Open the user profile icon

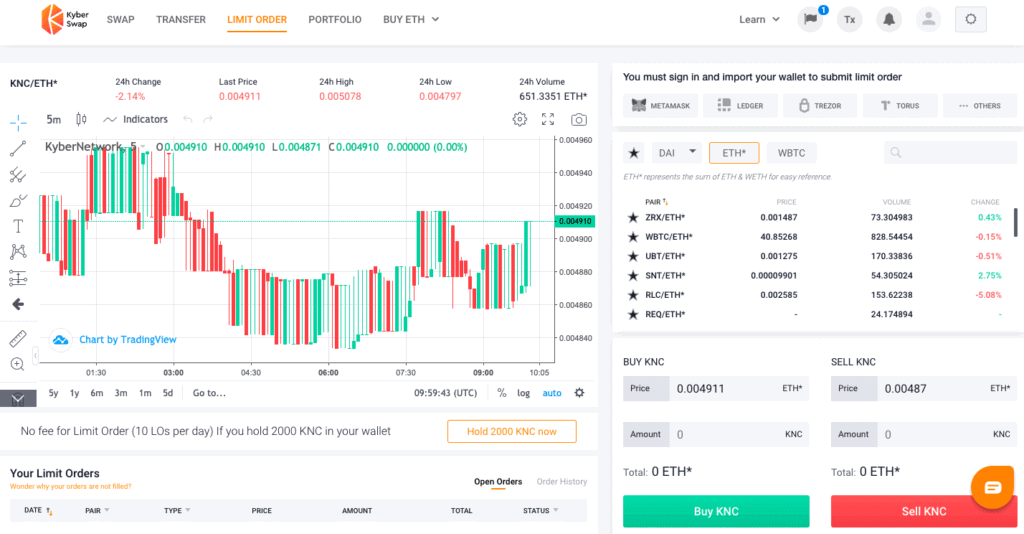(928, 20)
